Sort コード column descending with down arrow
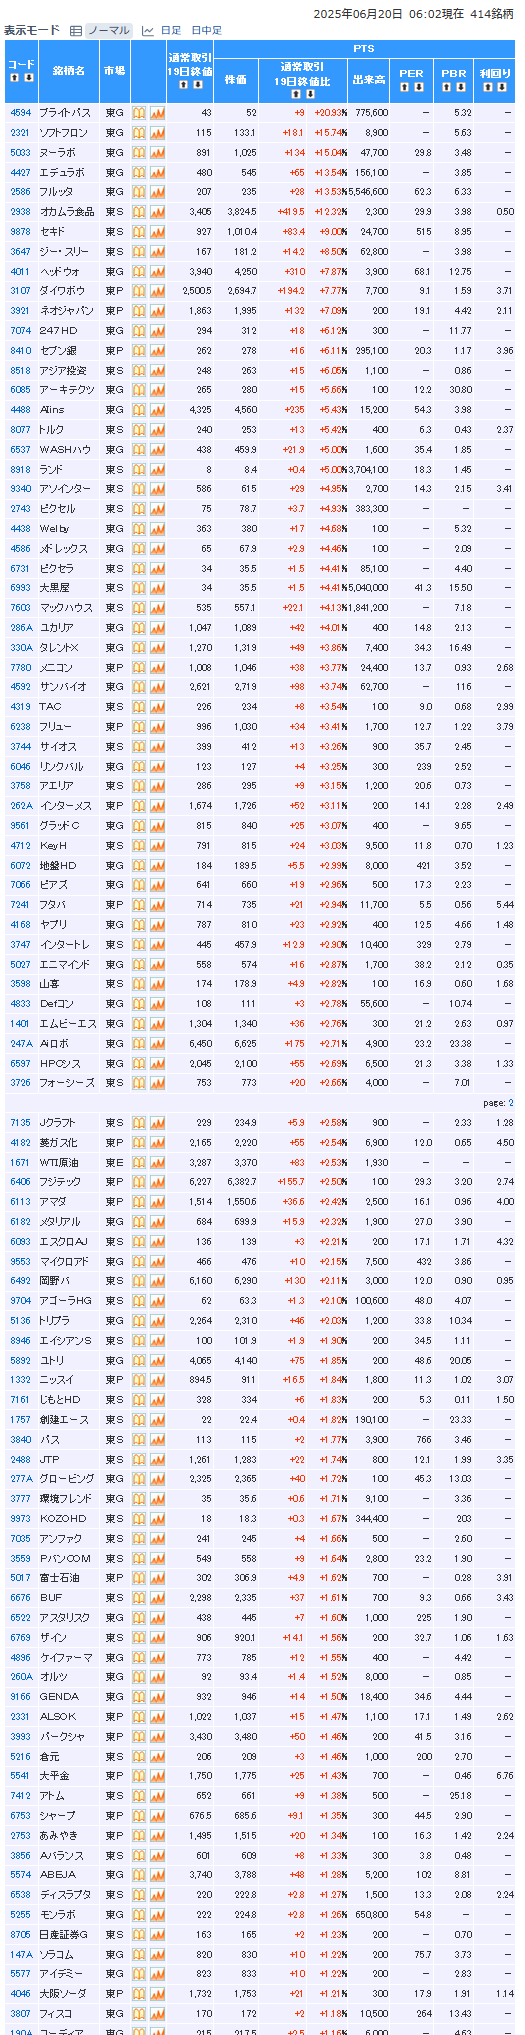 [x=28, y=78]
